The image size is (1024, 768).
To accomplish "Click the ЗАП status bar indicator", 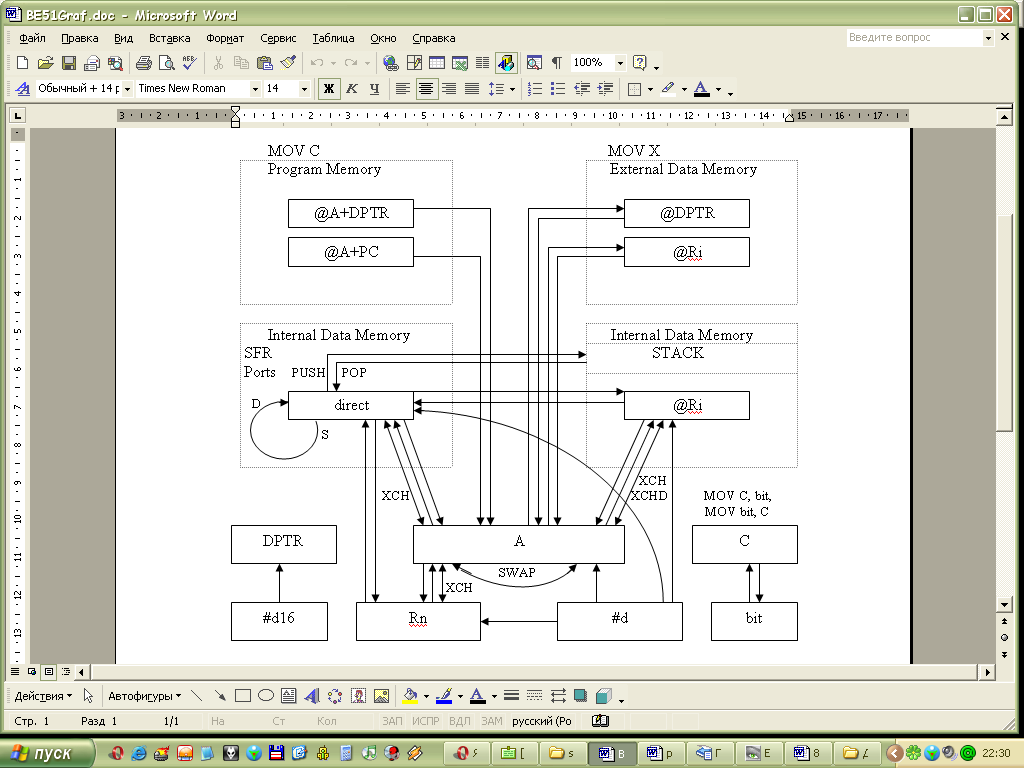I will click(x=392, y=720).
